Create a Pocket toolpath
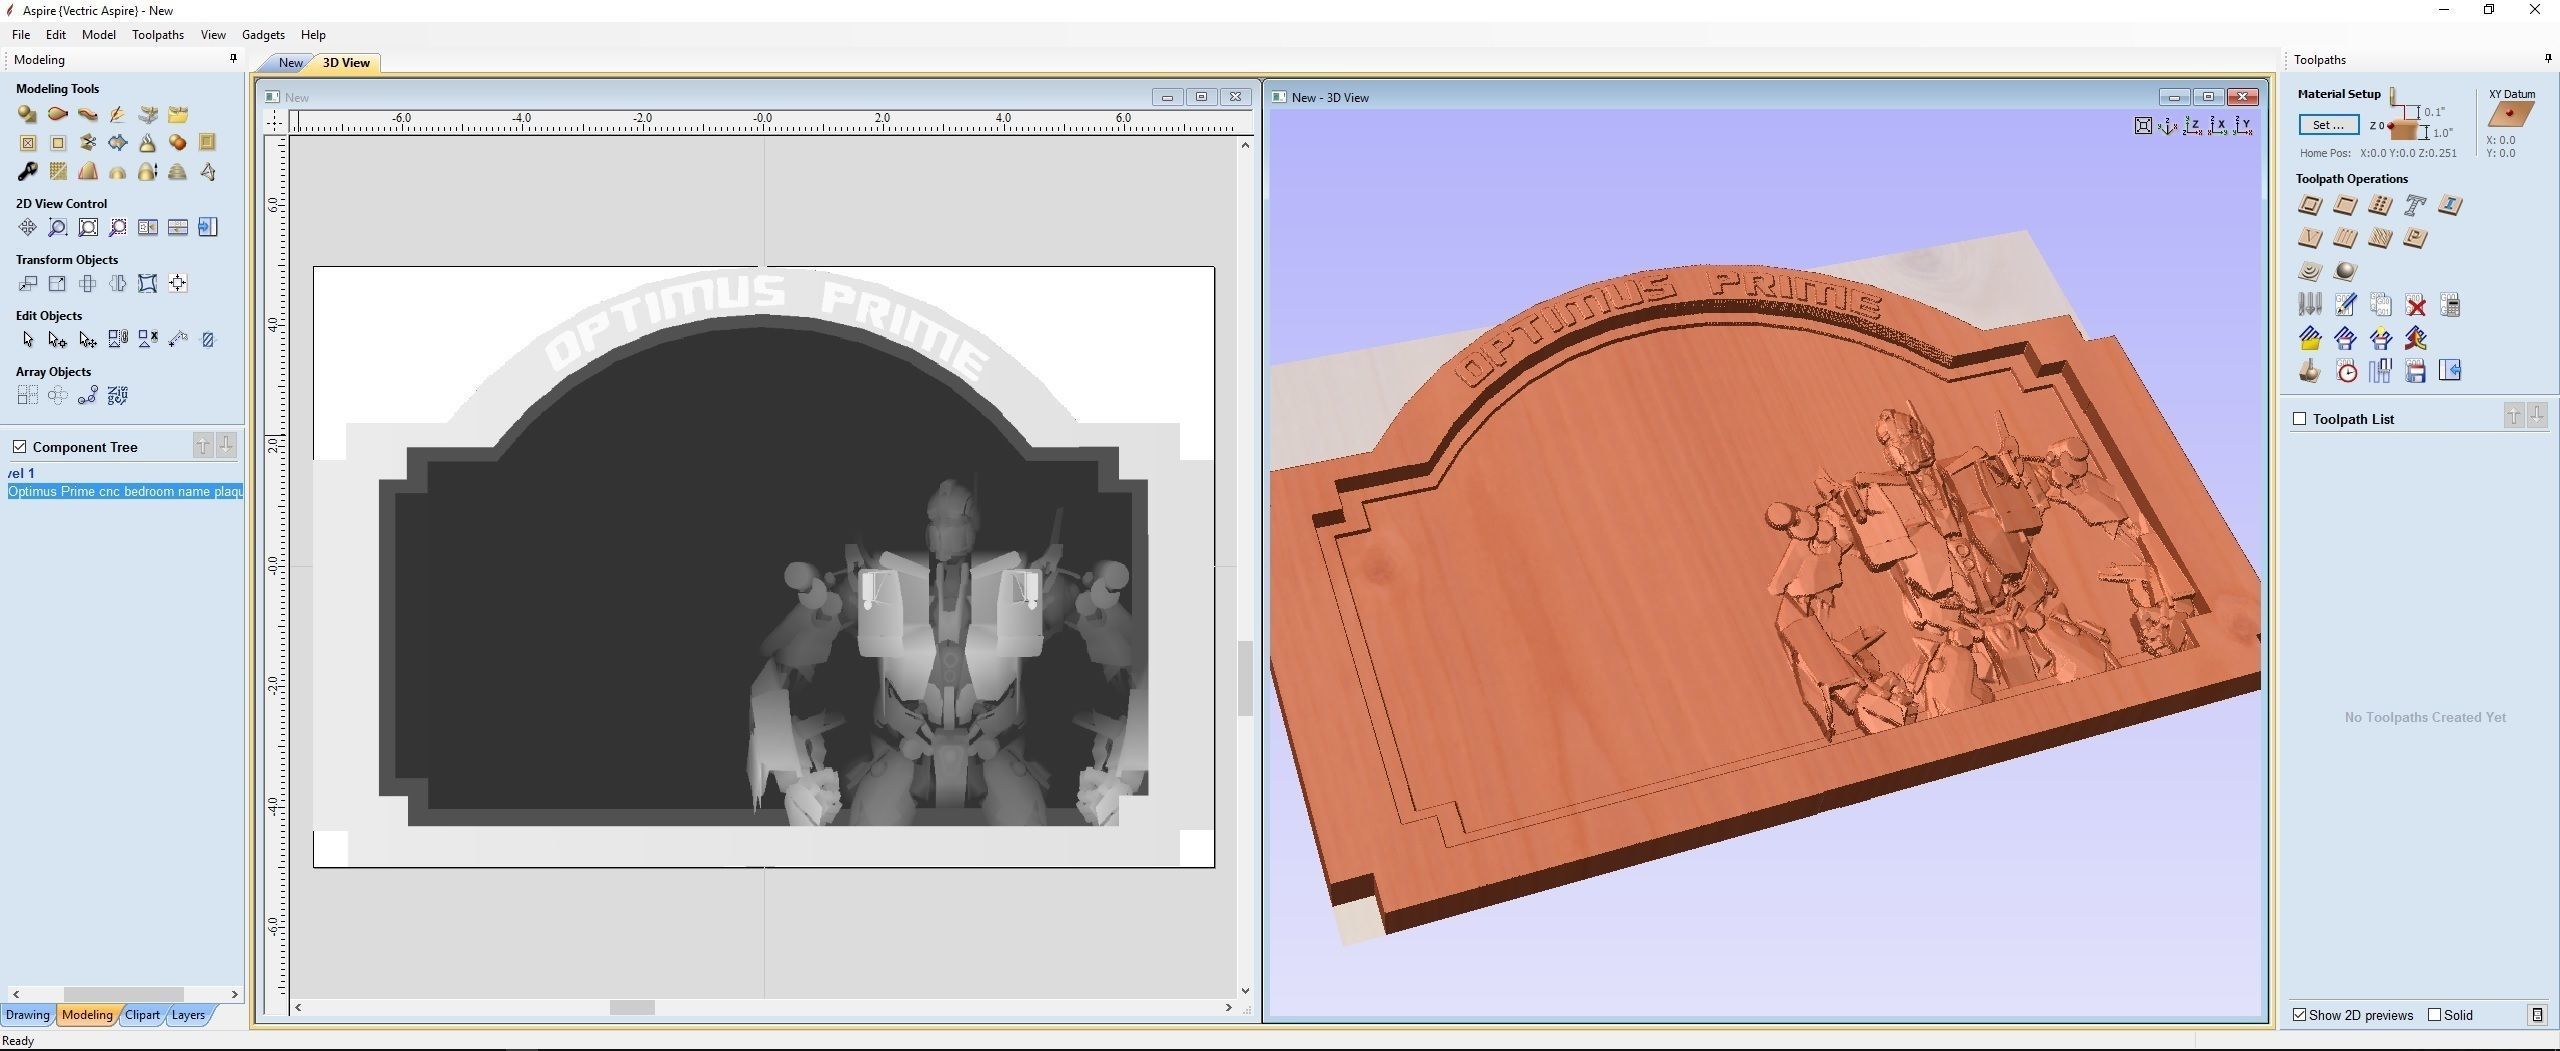The height and width of the screenshot is (1051, 2560). pyautogui.click(x=2345, y=206)
